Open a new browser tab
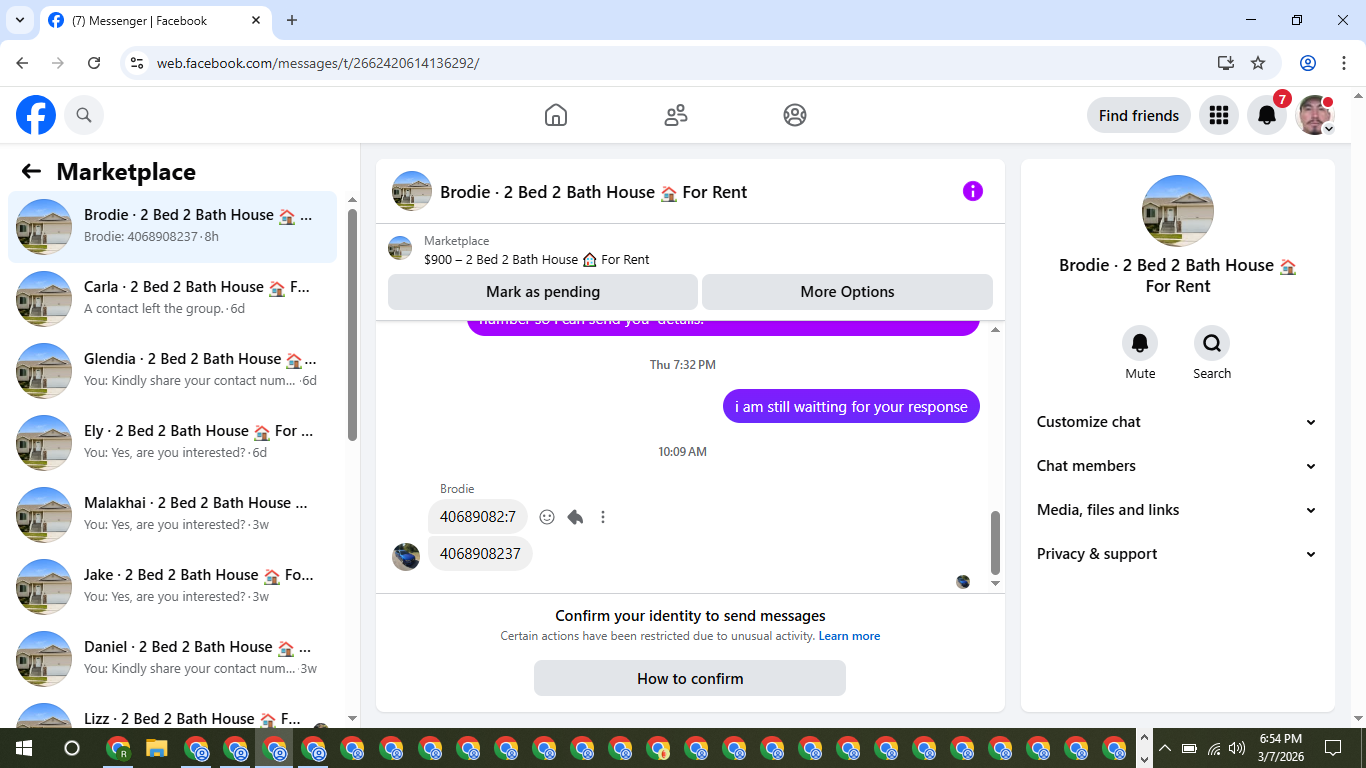1366x768 pixels. [x=292, y=20]
